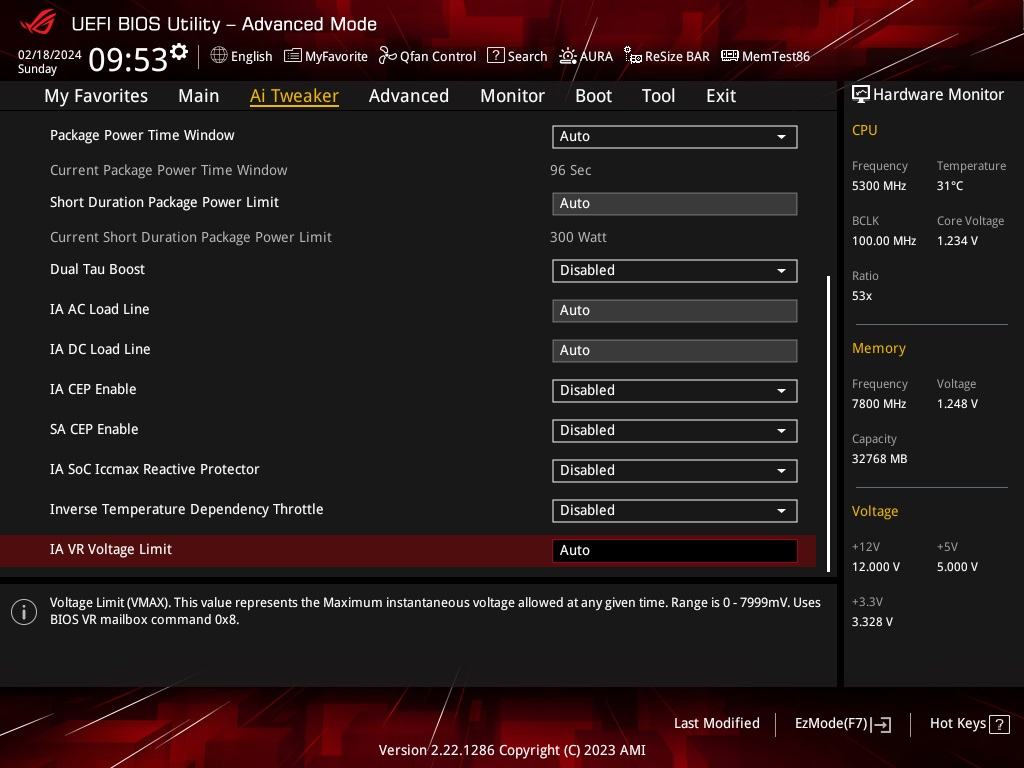This screenshot has height=768, width=1024.
Task: Select the Package Power Time Window label
Action: click(x=142, y=135)
